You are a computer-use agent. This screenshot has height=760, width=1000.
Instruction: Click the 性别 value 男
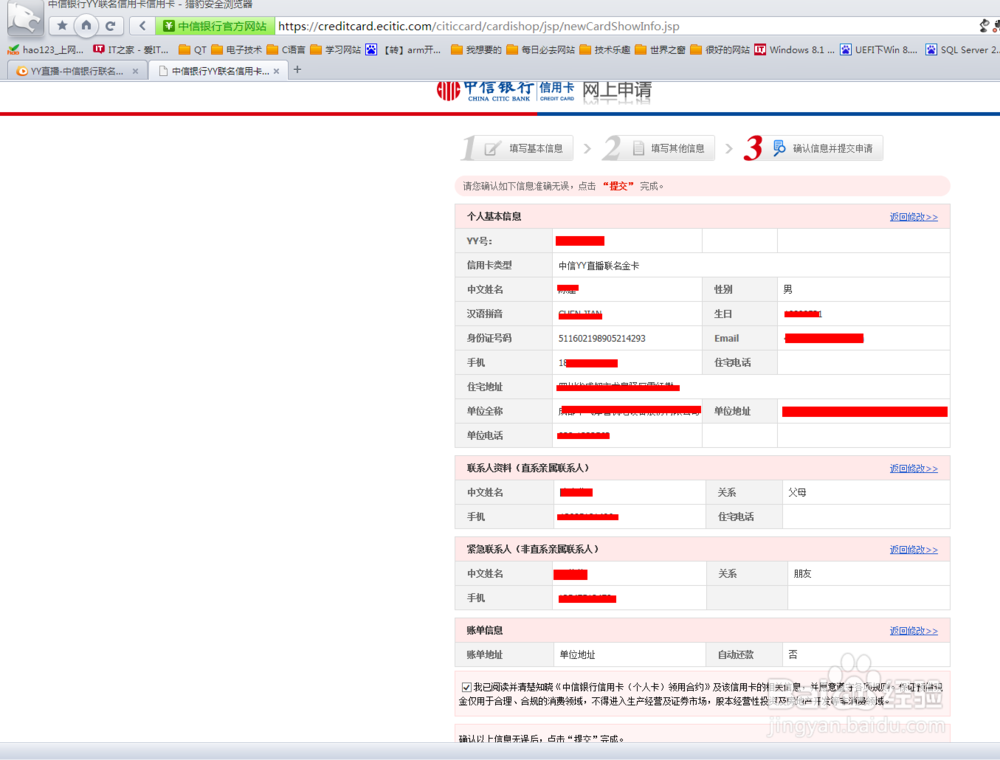788,289
